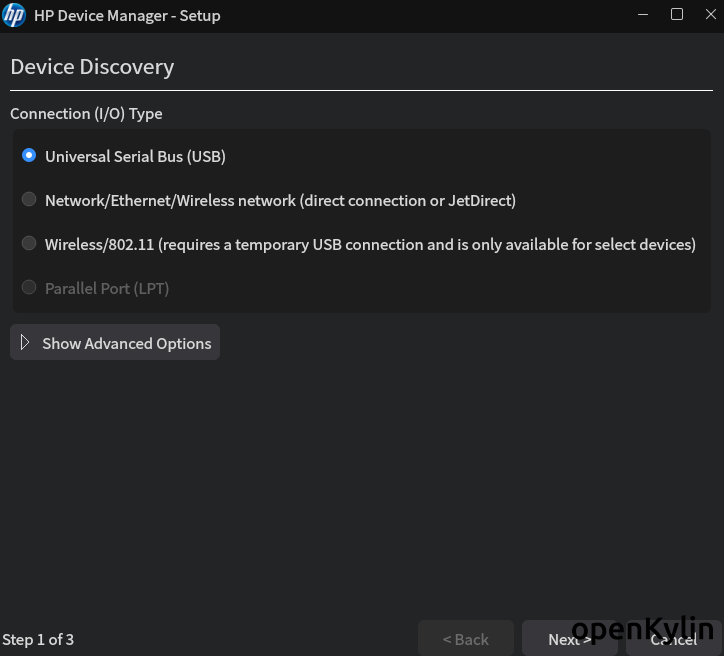Click the Parallel Port (LPT) label text
The height and width of the screenshot is (656, 724).
(x=107, y=288)
